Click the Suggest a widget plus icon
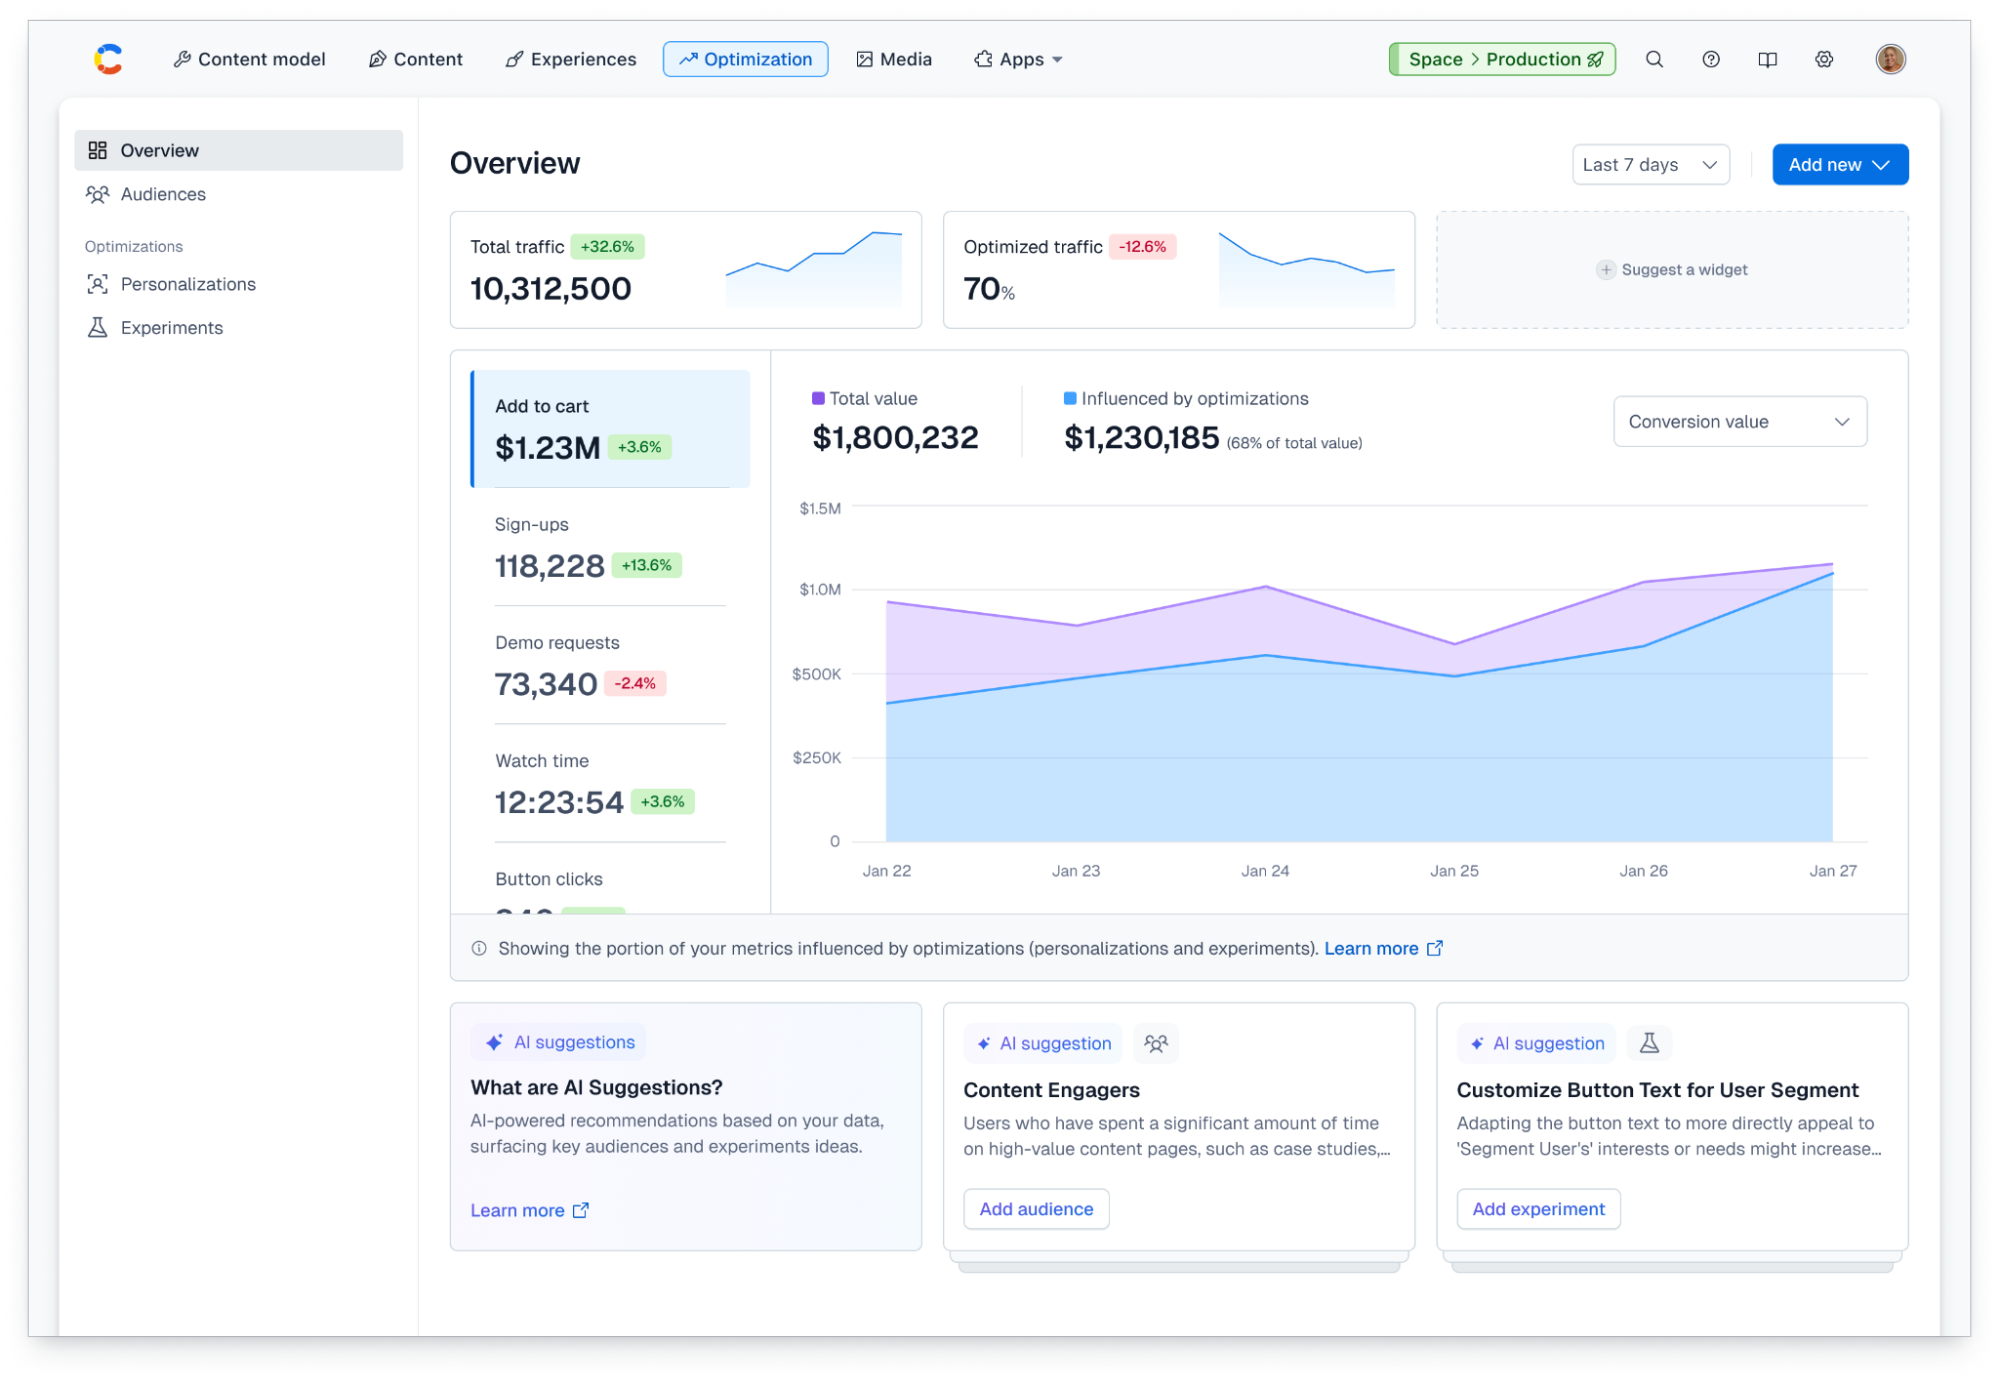This screenshot has width=1999, height=1382. pos(1605,270)
